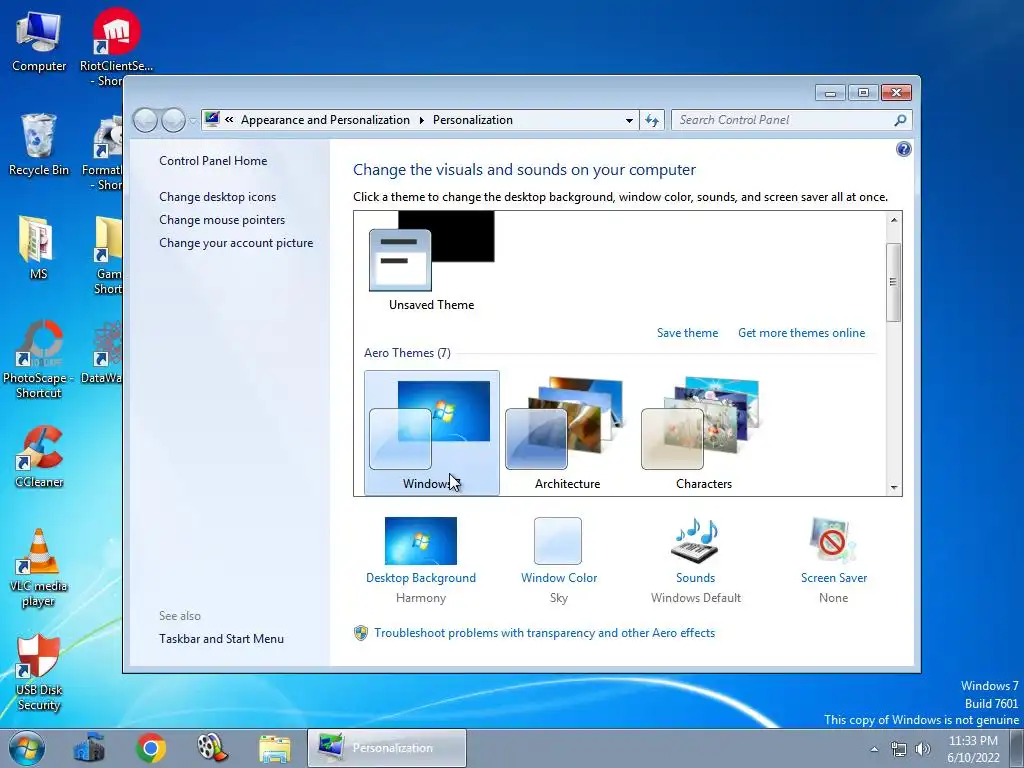
Task: Show hidden tray icons arrow
Action: [874, 749]
